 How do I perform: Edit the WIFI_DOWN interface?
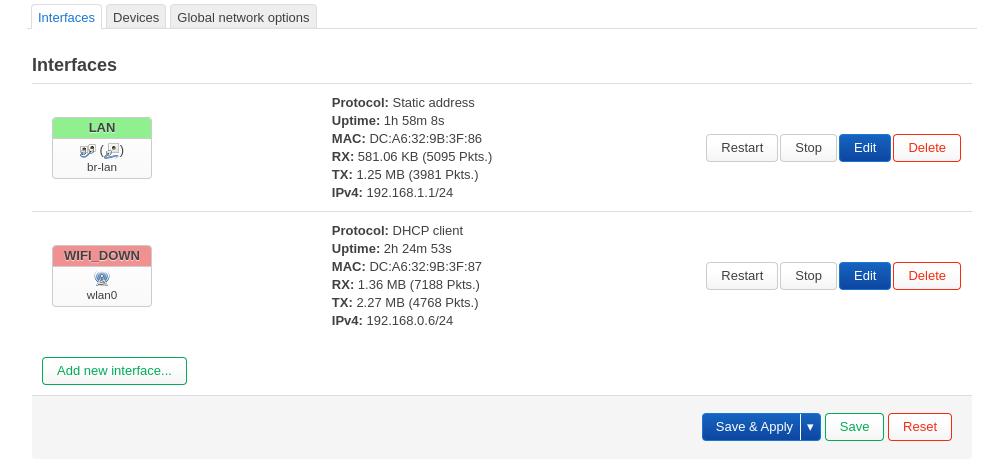(x=865, y=276)
